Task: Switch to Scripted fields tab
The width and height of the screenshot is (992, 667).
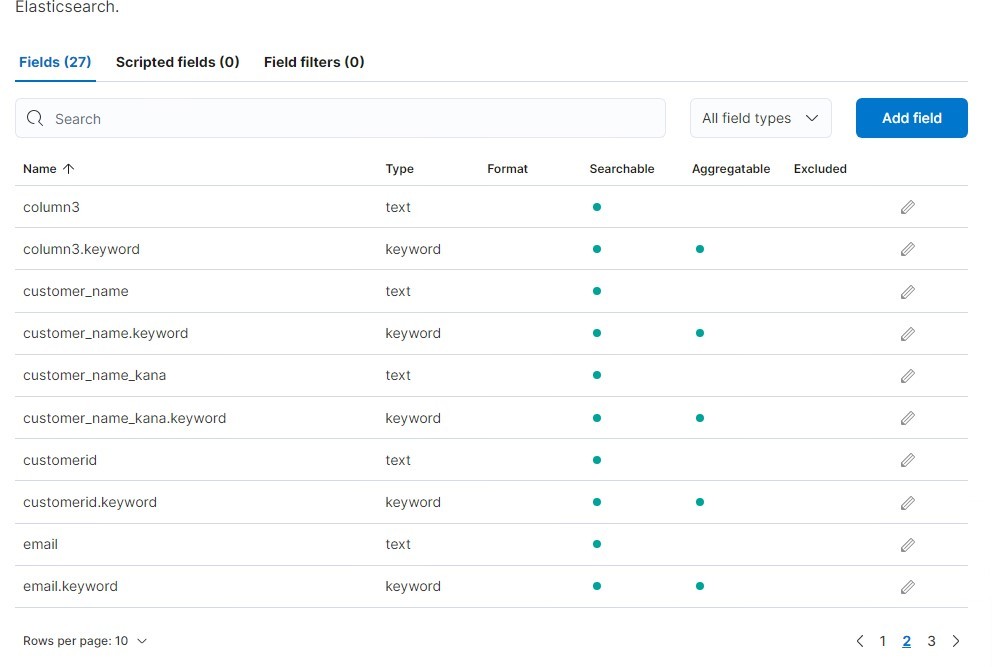Action: click(177, 62)
